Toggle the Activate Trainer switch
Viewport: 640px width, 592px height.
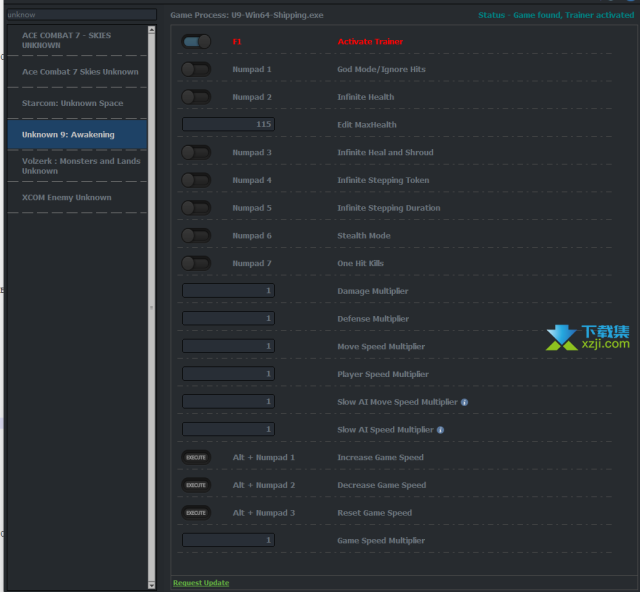coord(196,42)
